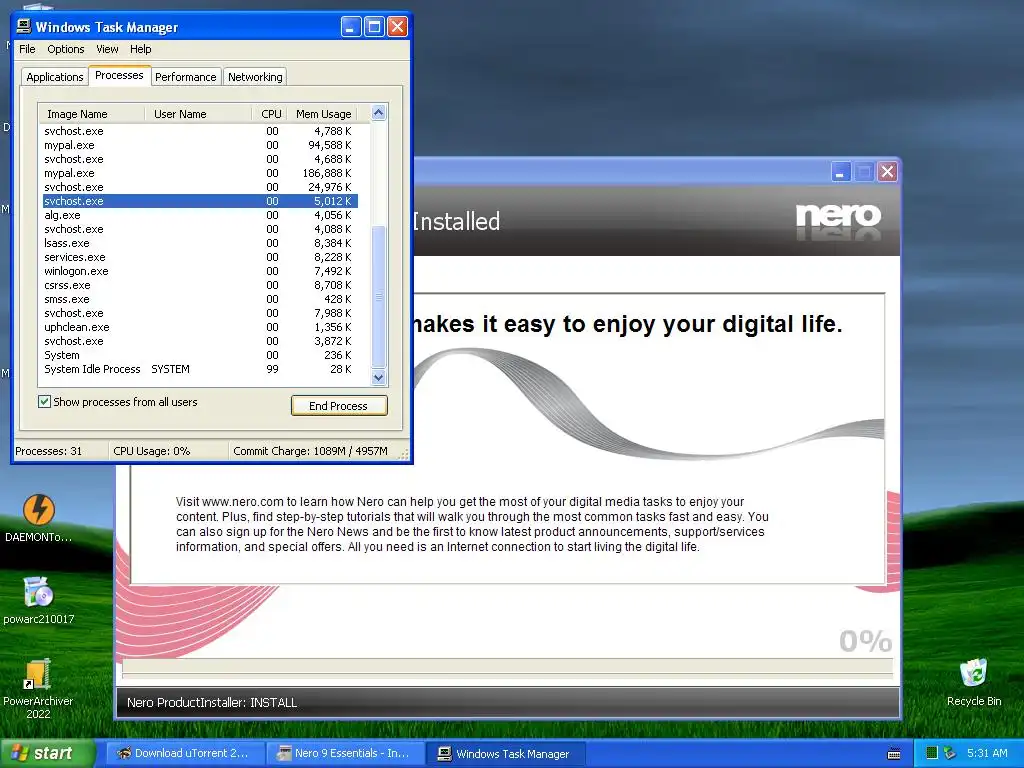Select the smss.exe process row

pyautogui.click(x=200, y=299)
